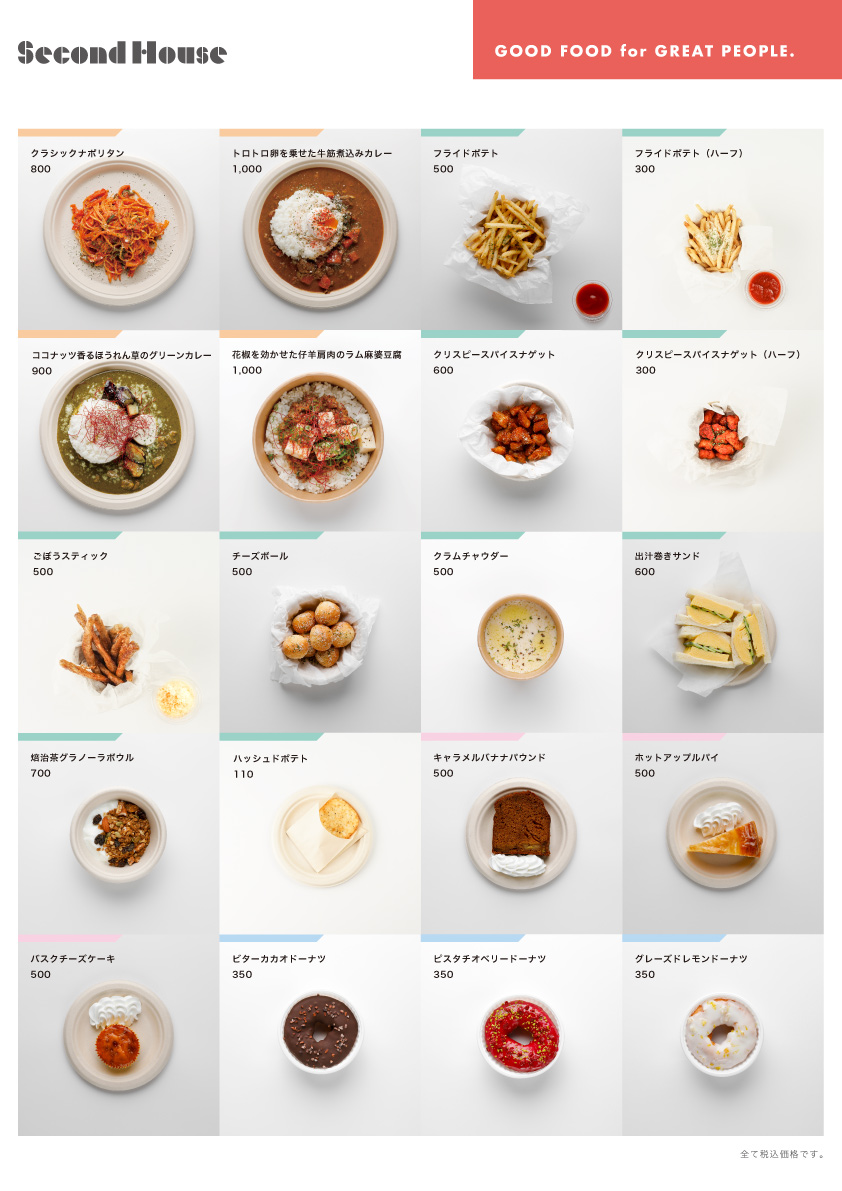Click the pink ピスタチオベリードーナツ donut

pyautogui.click(x=522, y=1035)
